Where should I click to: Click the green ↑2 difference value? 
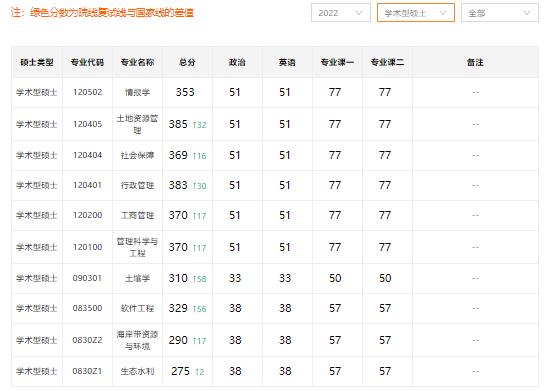coord(200,372)
